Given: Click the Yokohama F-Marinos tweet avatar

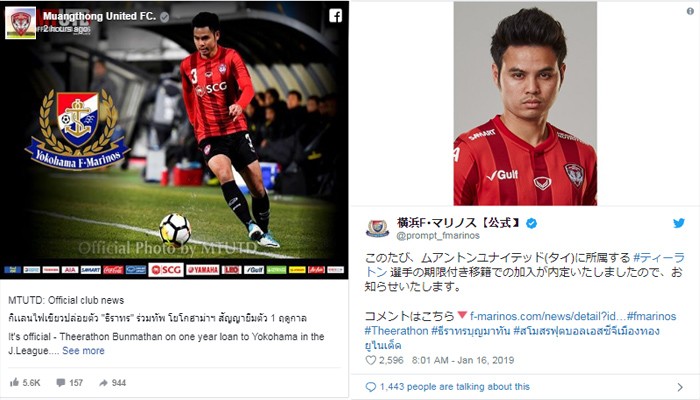Looking at the screenshot, I should click(377, 228).
